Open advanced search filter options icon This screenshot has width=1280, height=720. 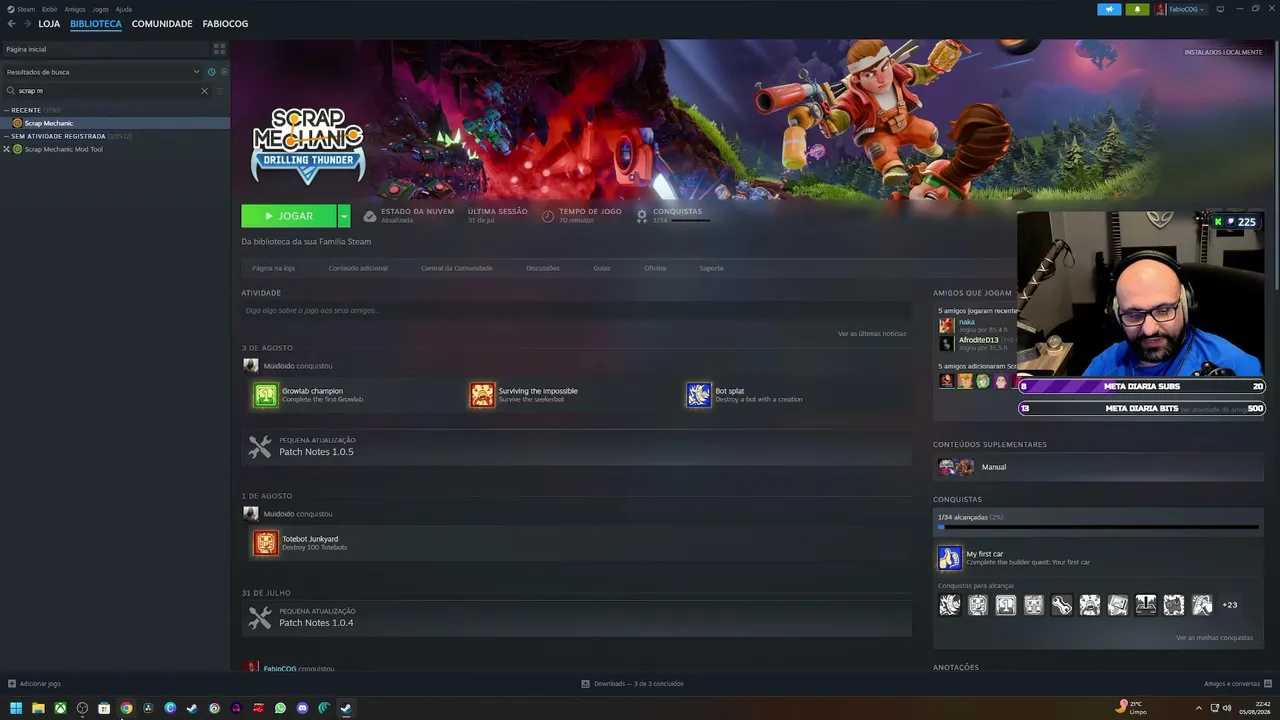point(220,91)
